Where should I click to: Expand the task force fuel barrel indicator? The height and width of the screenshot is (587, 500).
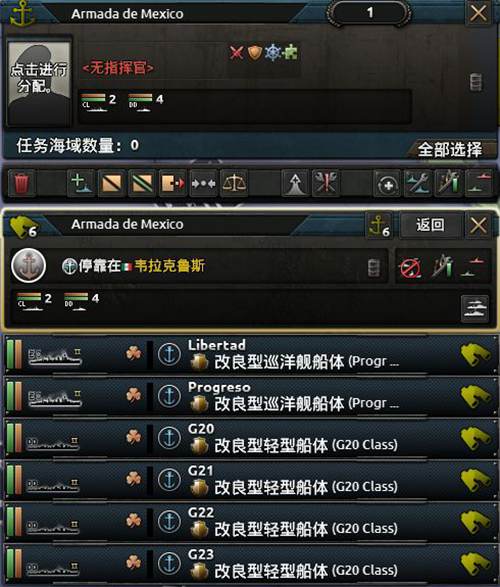point(374,268)
